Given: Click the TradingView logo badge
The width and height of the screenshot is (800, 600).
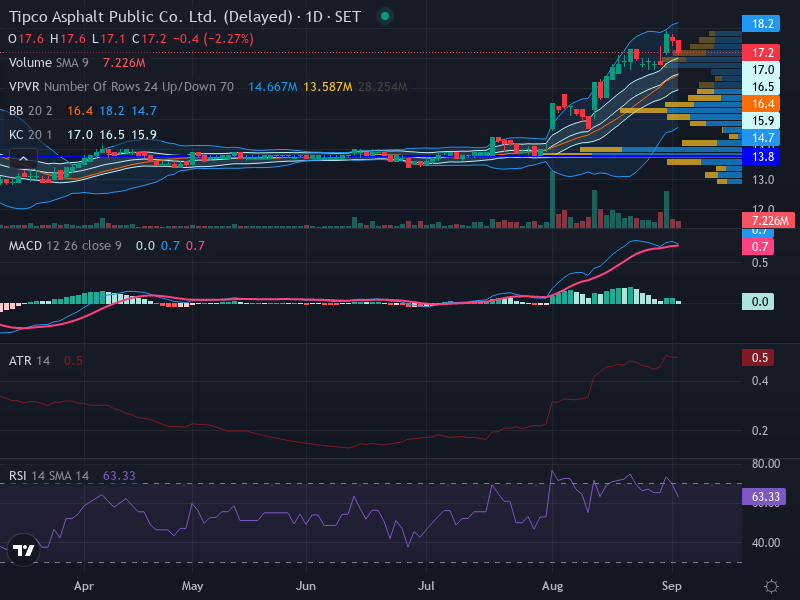Looking at the screenshot, I should click(x=23, y=550).
